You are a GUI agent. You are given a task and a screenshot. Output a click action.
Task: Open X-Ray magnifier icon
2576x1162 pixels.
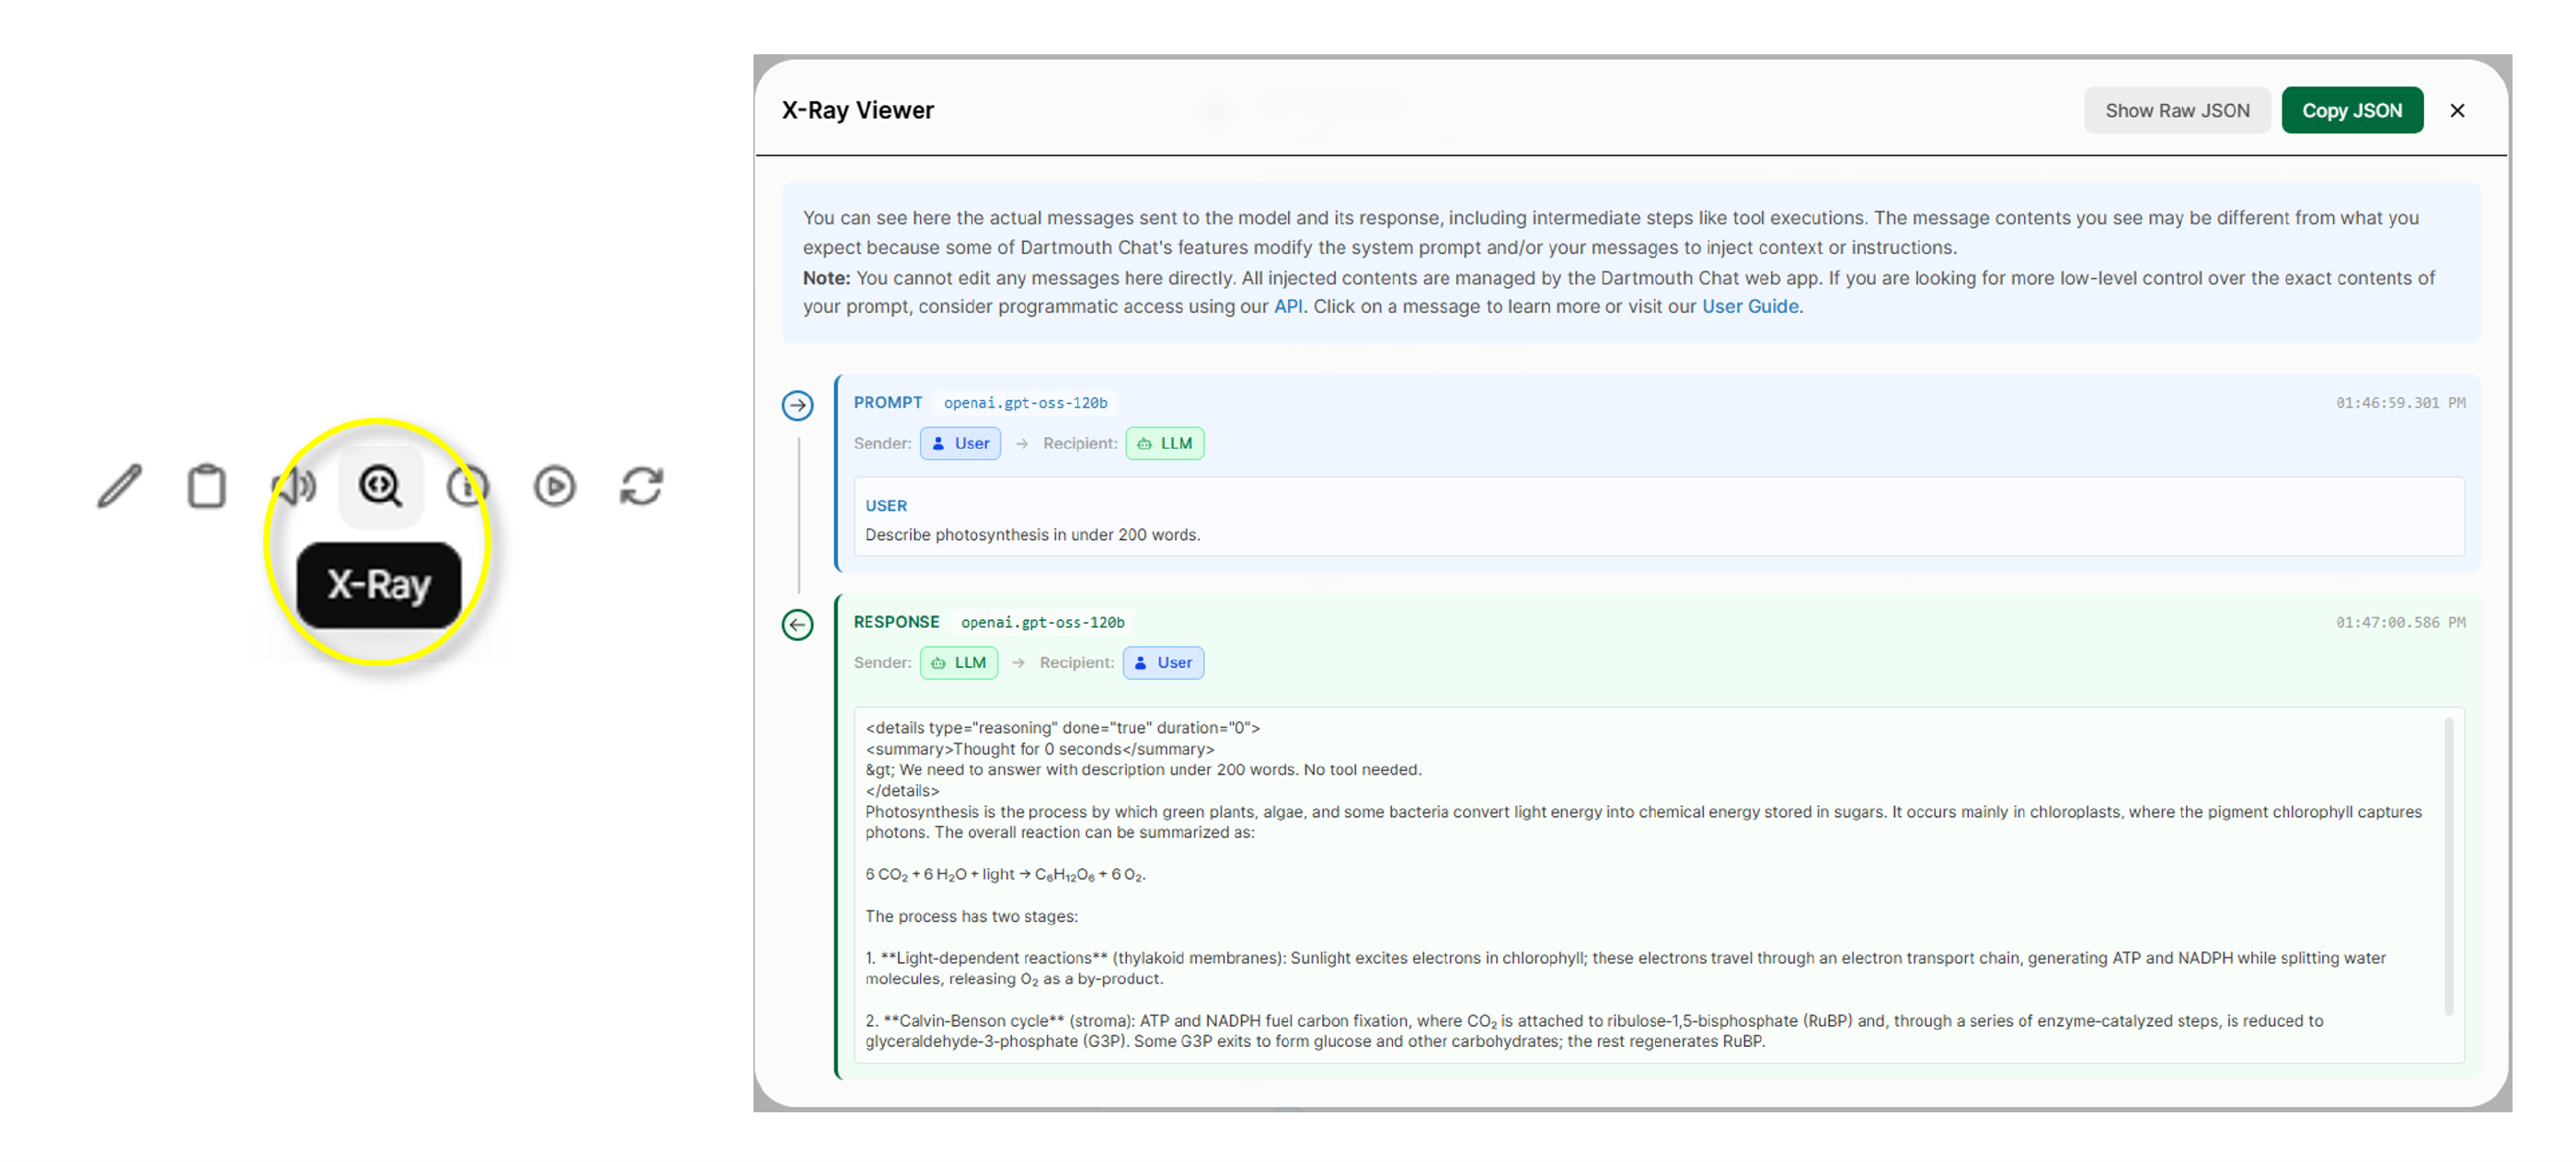pyautogui.click(x=381, y=487)
